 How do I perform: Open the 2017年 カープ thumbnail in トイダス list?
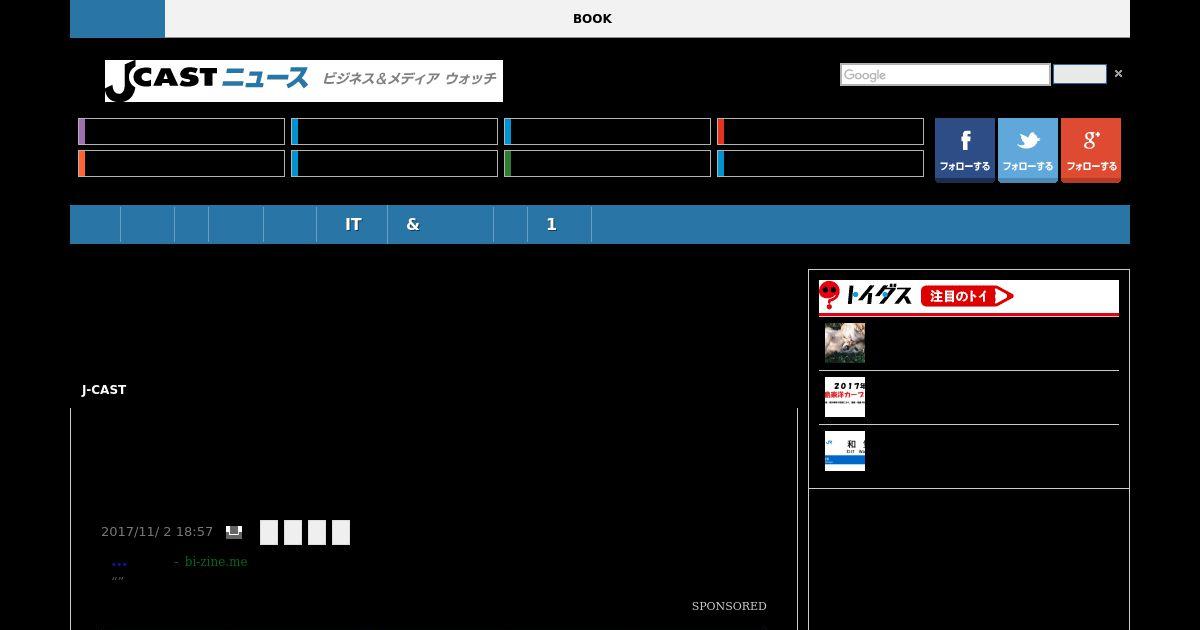coord(845,397)
